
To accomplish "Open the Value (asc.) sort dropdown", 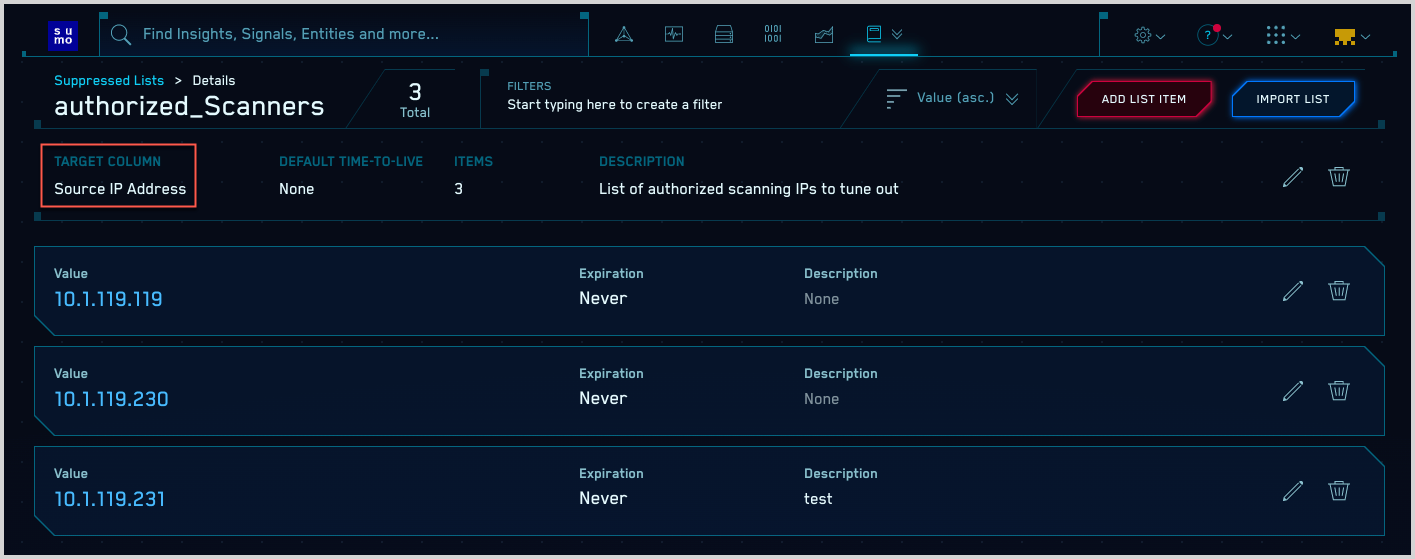I will [952, 98].
